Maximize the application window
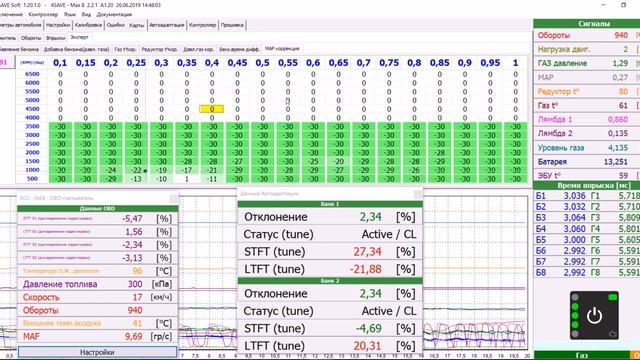Screen dimensions: 640x360 (x=623, y=5)
